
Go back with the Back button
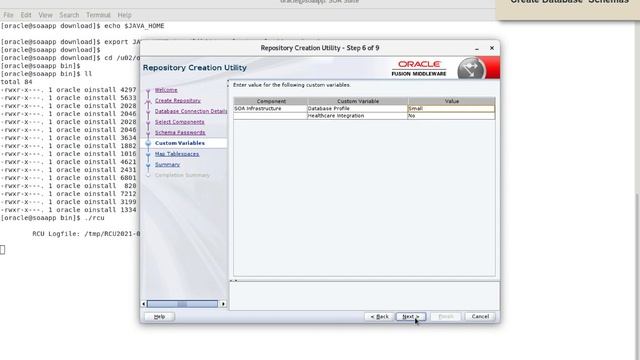click(380, 316)
